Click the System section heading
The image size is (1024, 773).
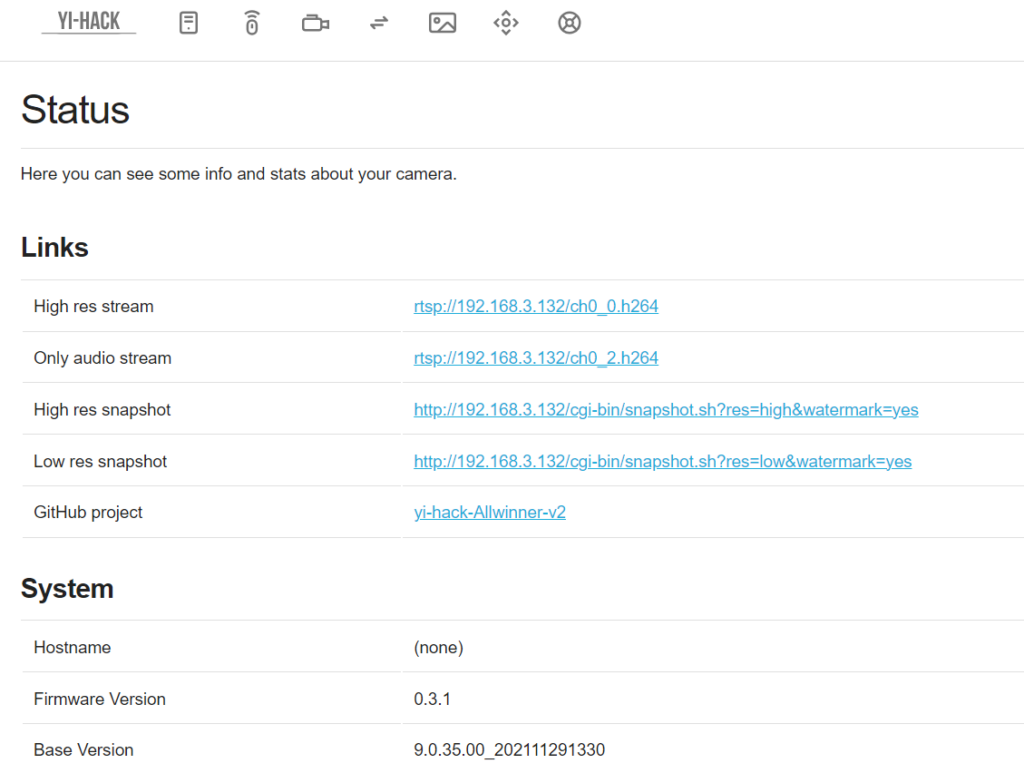pyautogui.click(x=67, y=589)
